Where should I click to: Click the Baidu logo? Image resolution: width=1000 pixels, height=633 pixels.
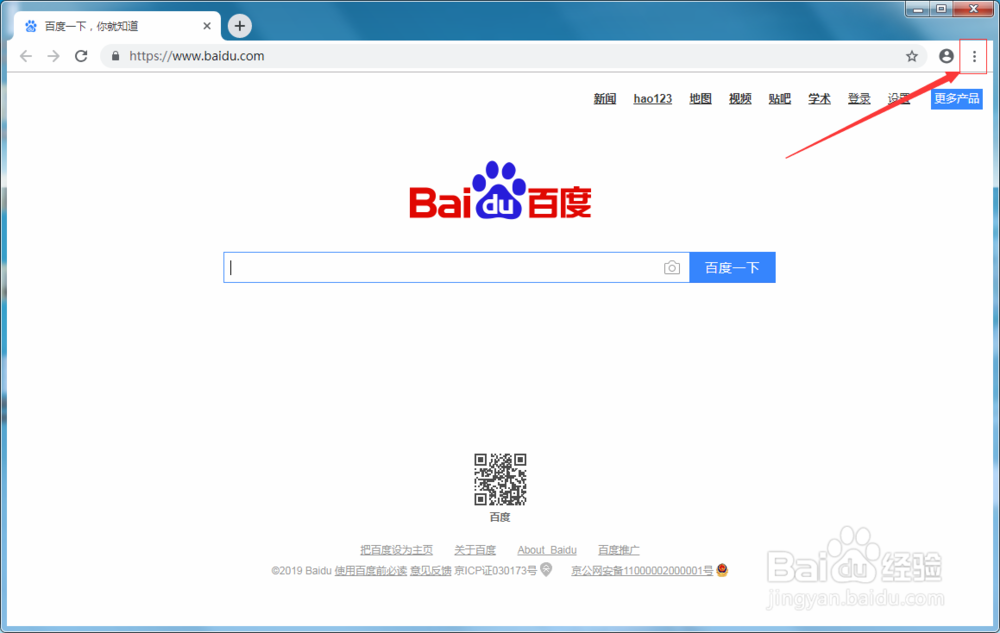coord(500,190)
